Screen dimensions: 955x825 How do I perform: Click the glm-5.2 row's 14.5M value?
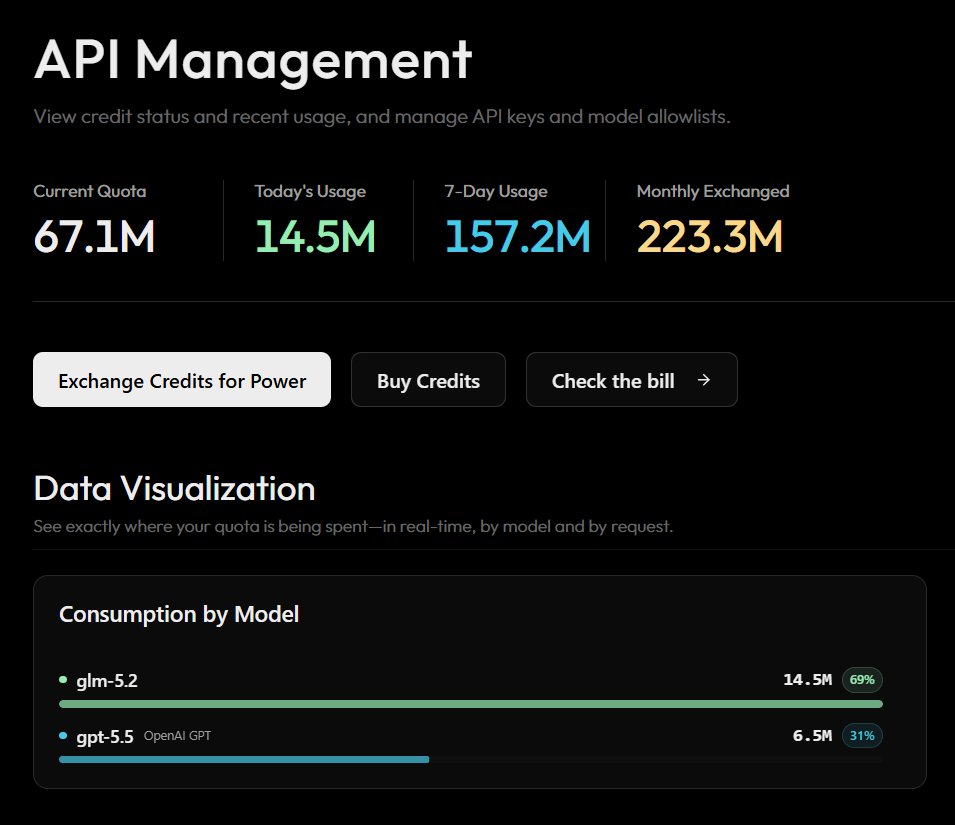807,679
